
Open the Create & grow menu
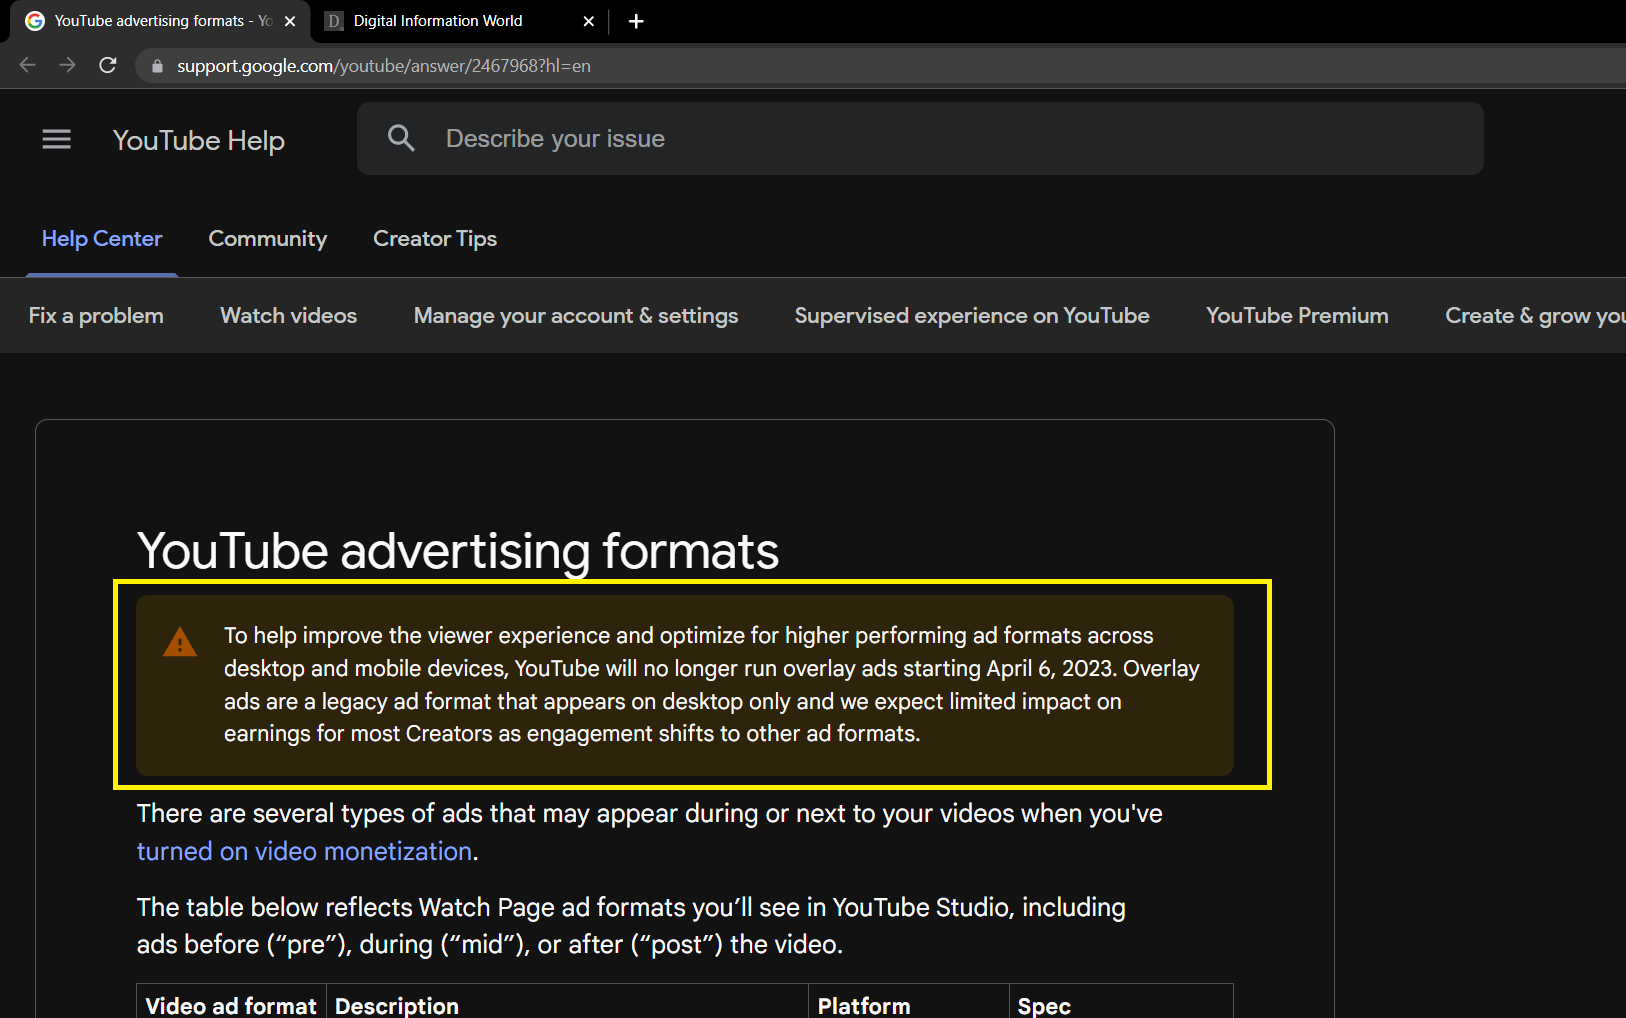[1535, 316]
